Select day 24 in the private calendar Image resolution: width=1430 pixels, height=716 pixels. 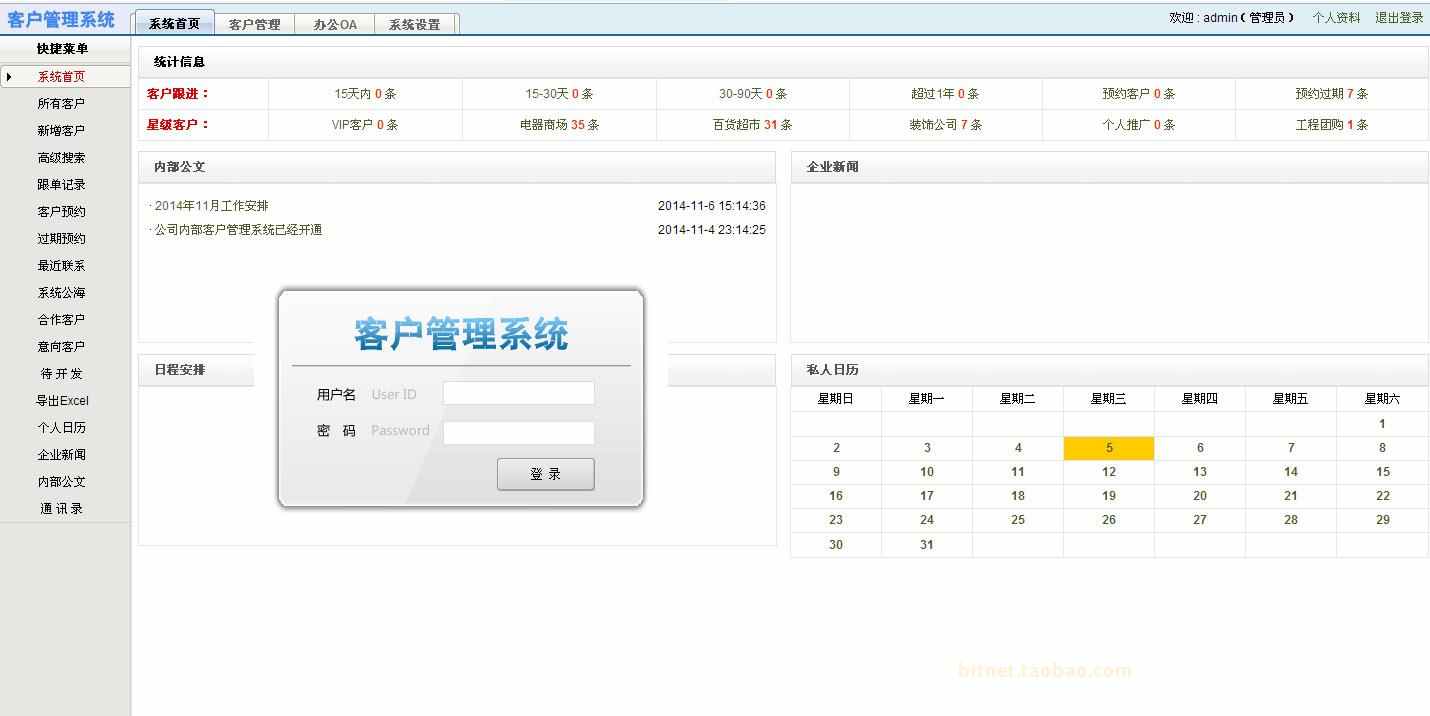[x=927, y=520]
